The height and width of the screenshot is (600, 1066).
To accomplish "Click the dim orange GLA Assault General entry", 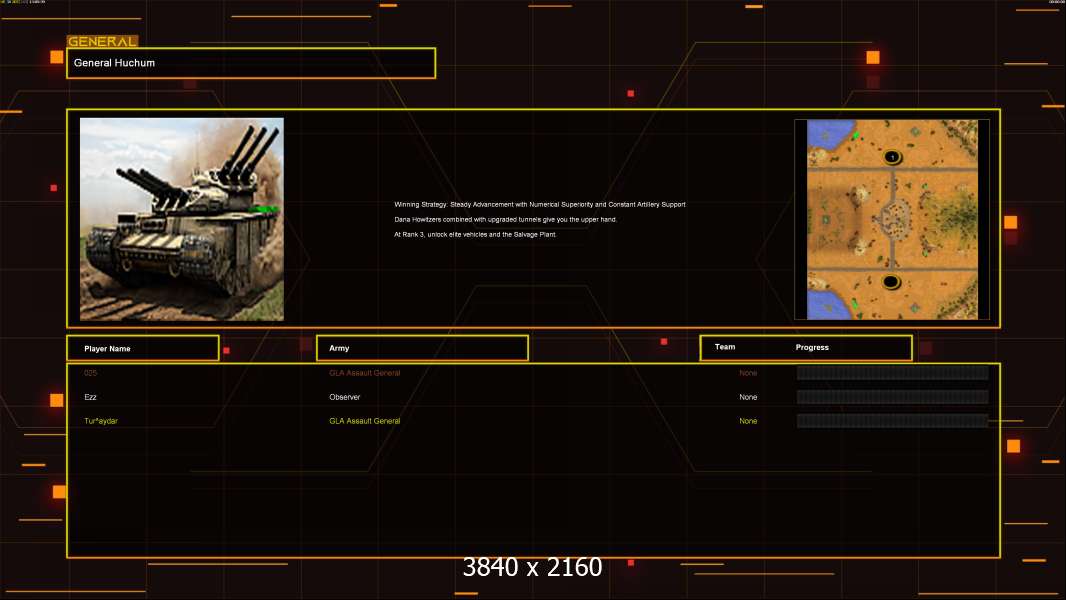I will (x=364, y=373).
